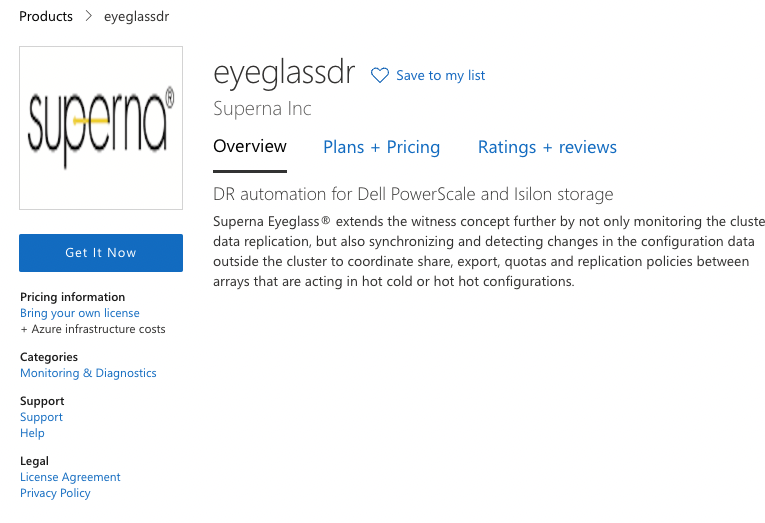This screenshot has height=523, width=765.
Task: Open the Ratings + reviews tab
Action: (x=547, y=147)
